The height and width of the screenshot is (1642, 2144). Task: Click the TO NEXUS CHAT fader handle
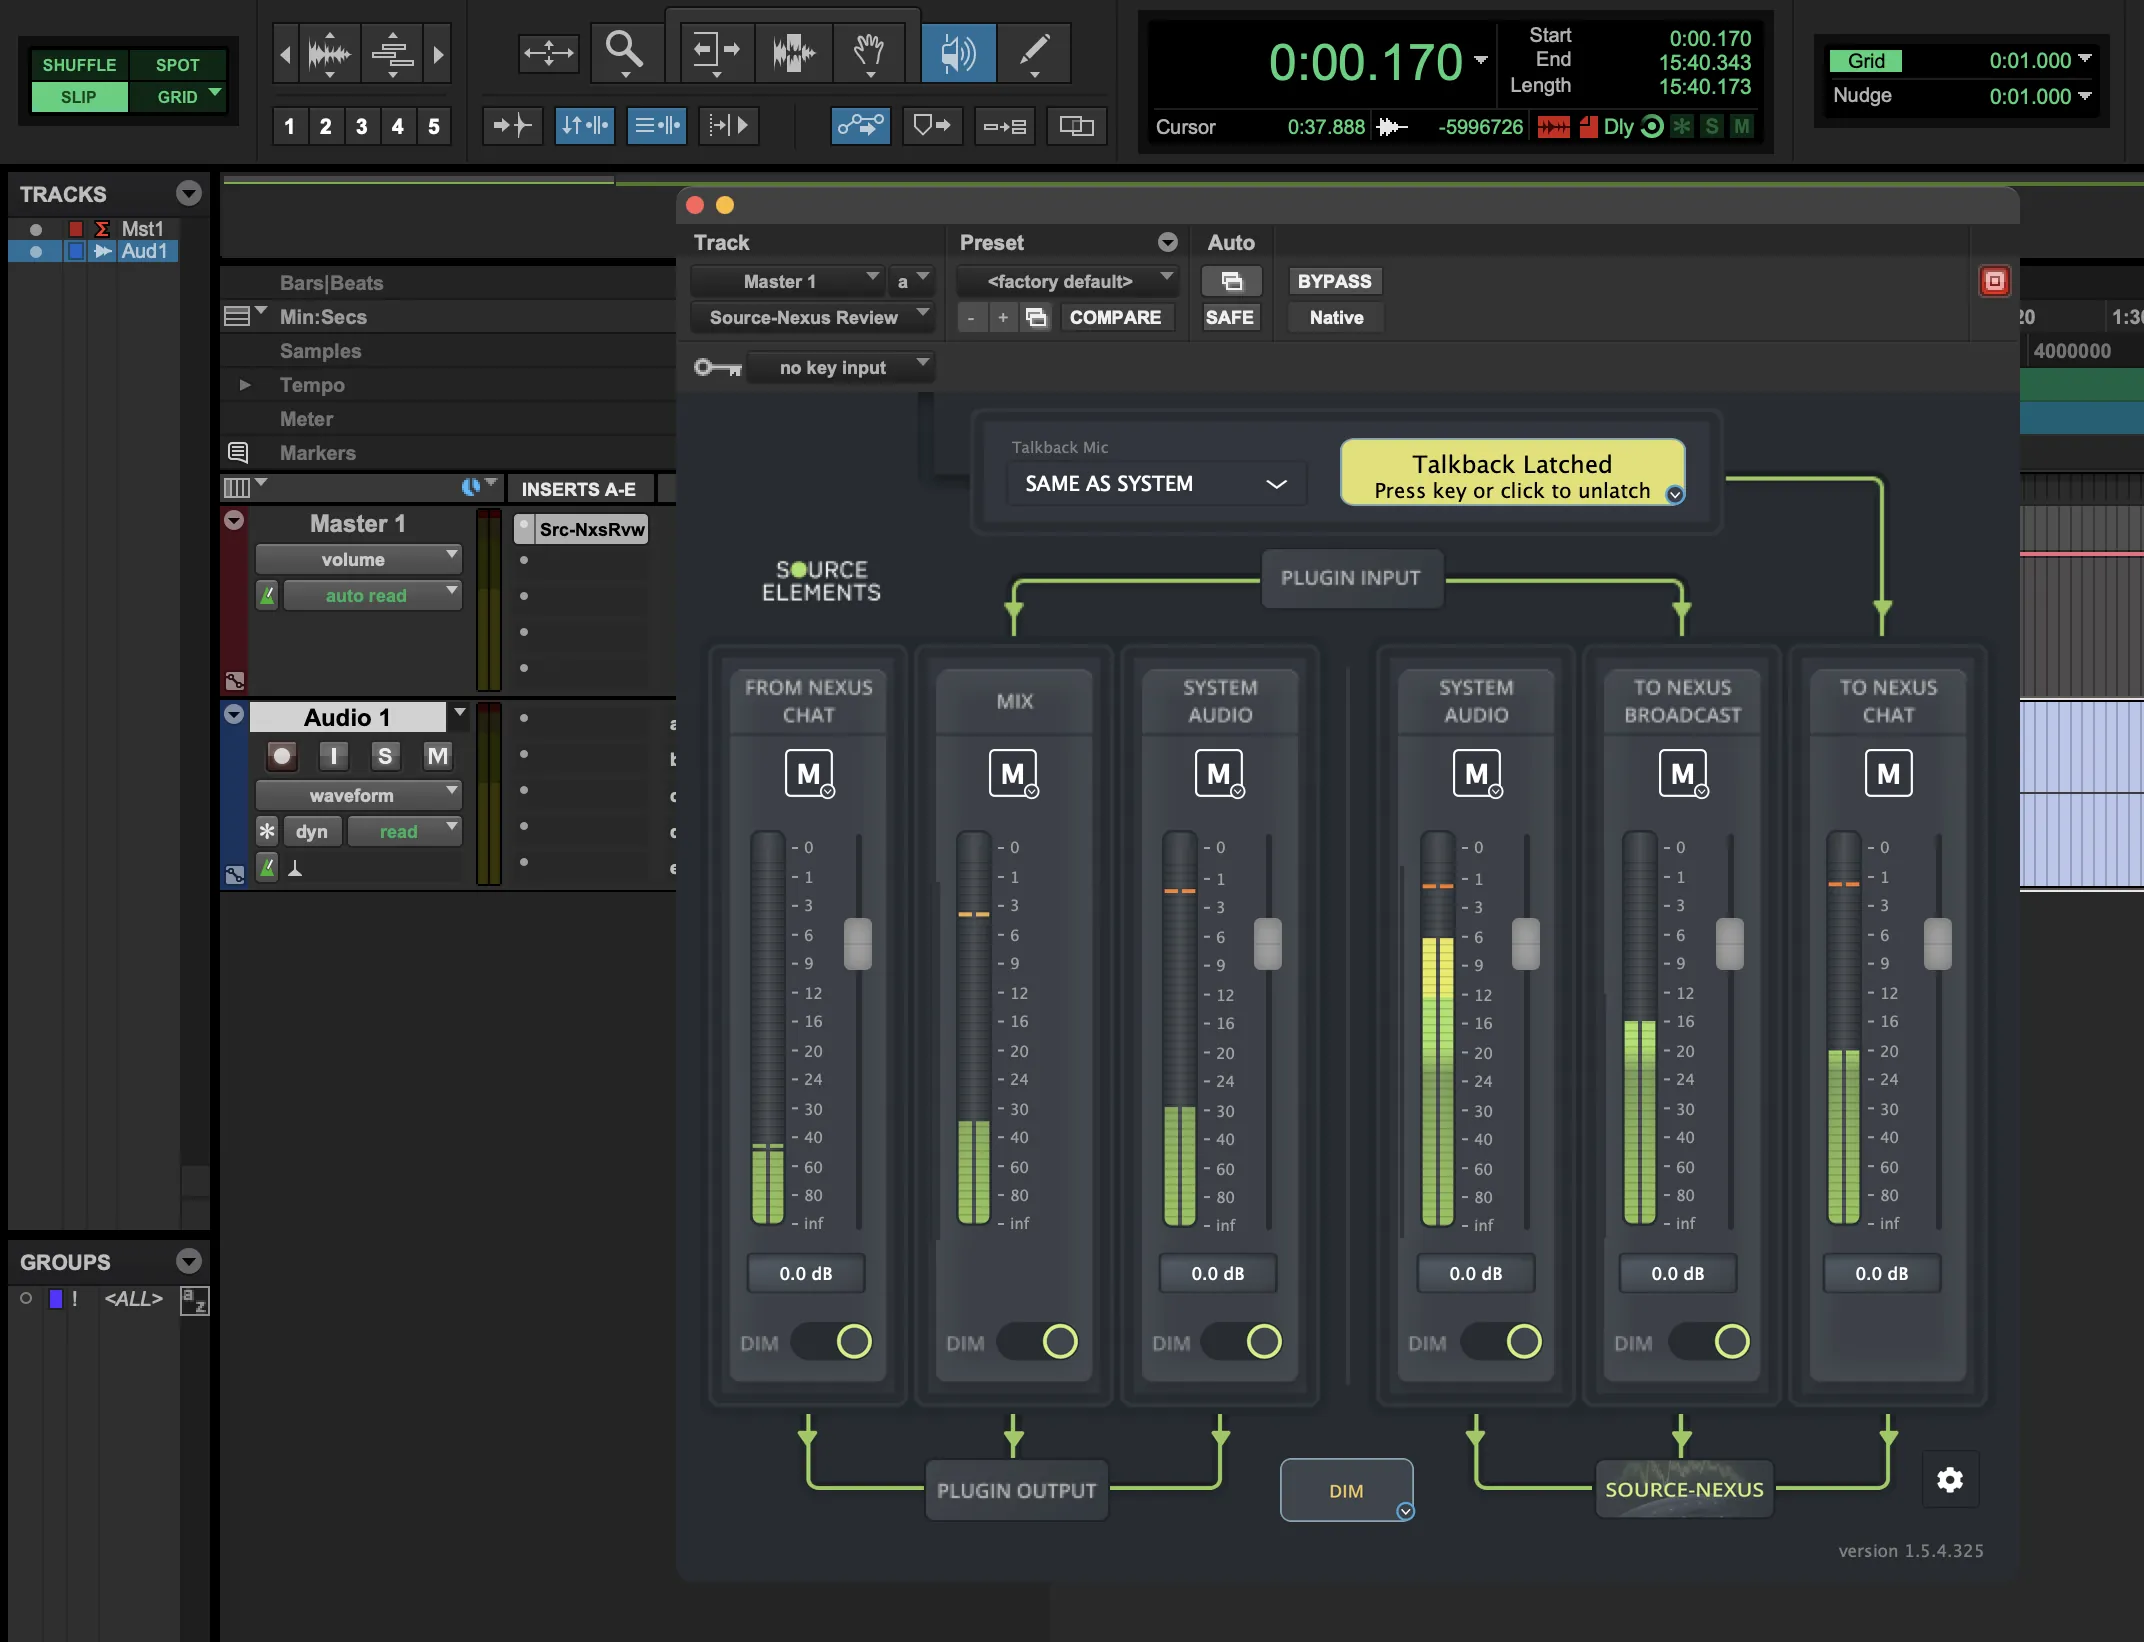click(1938, 943)
